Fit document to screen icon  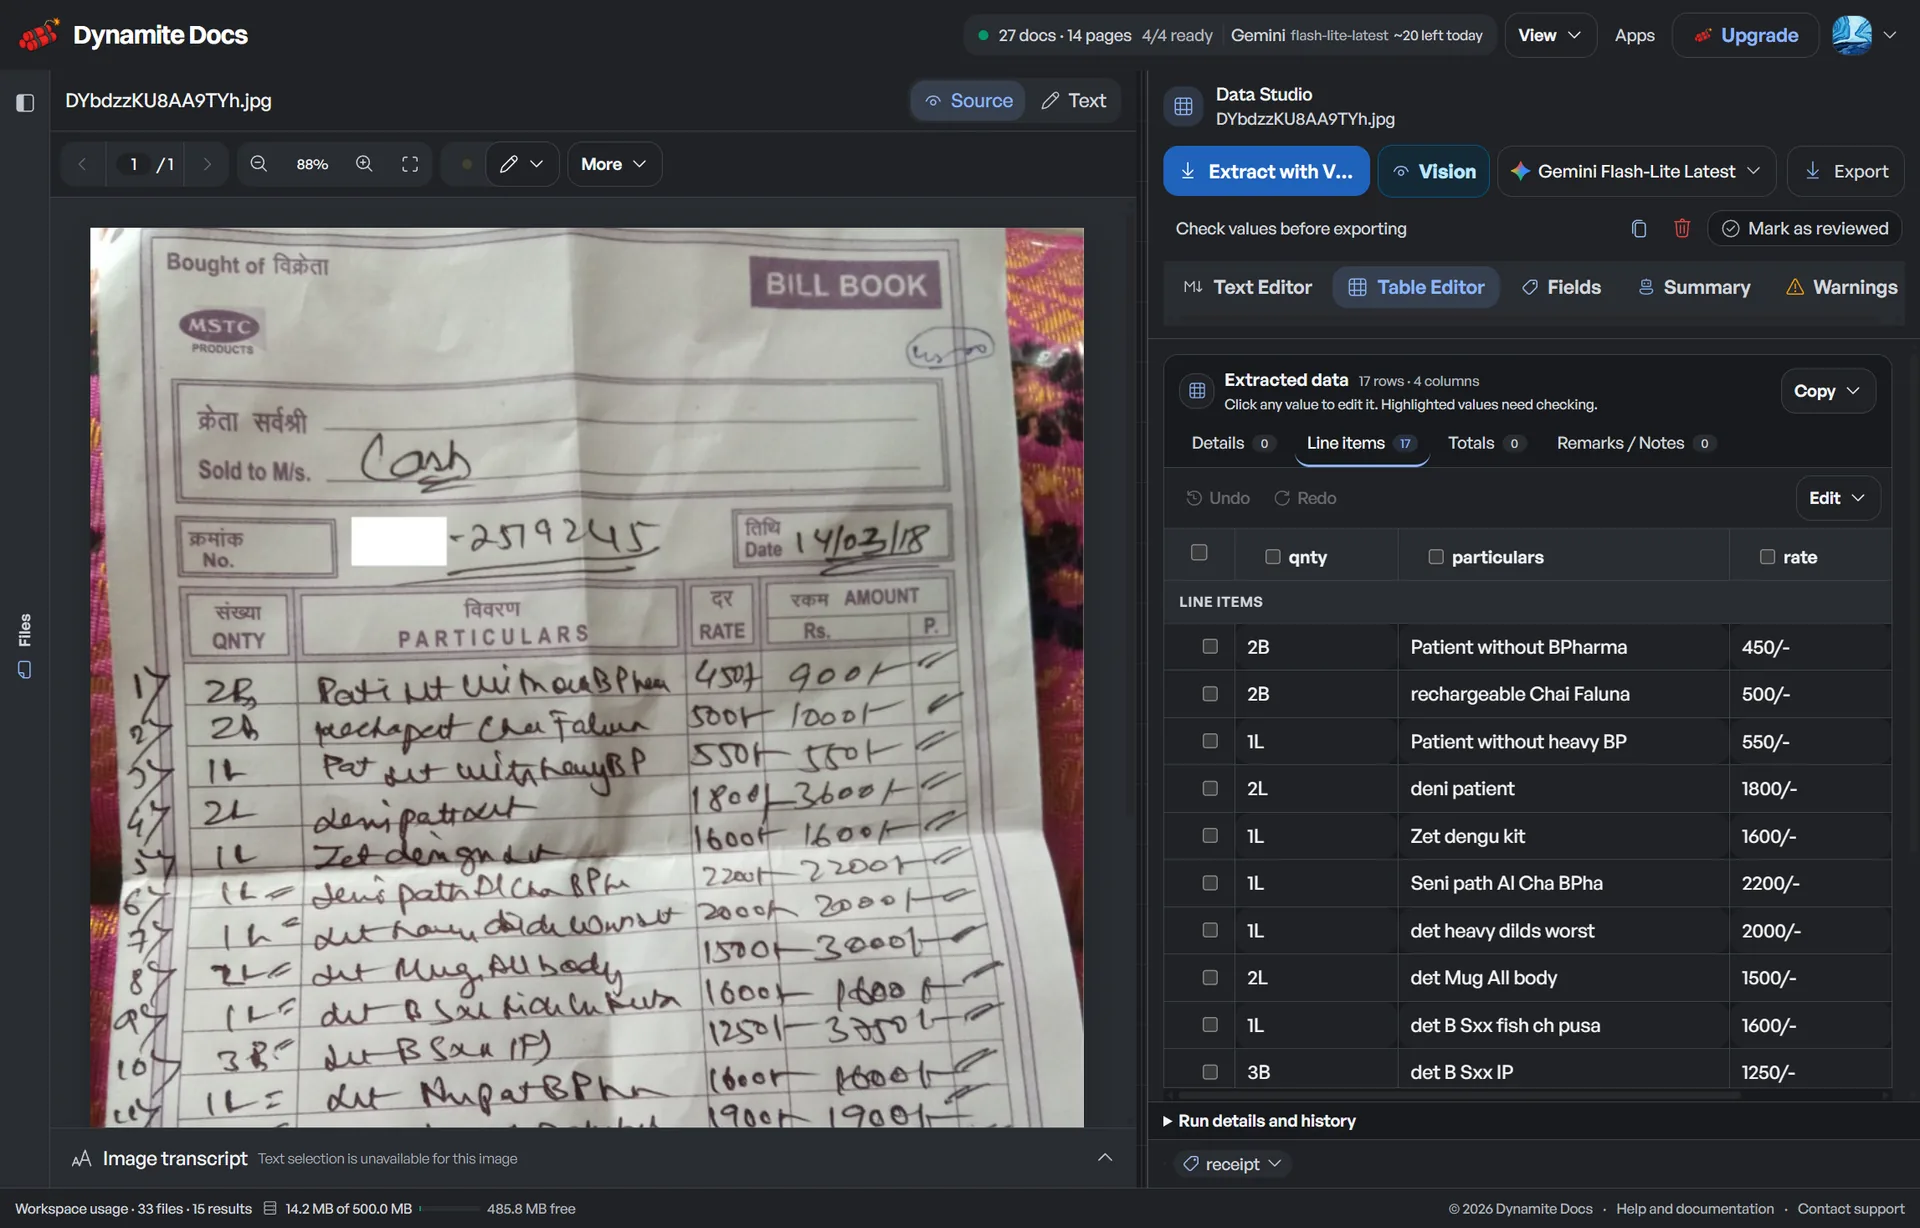click(x=410, y=164)
